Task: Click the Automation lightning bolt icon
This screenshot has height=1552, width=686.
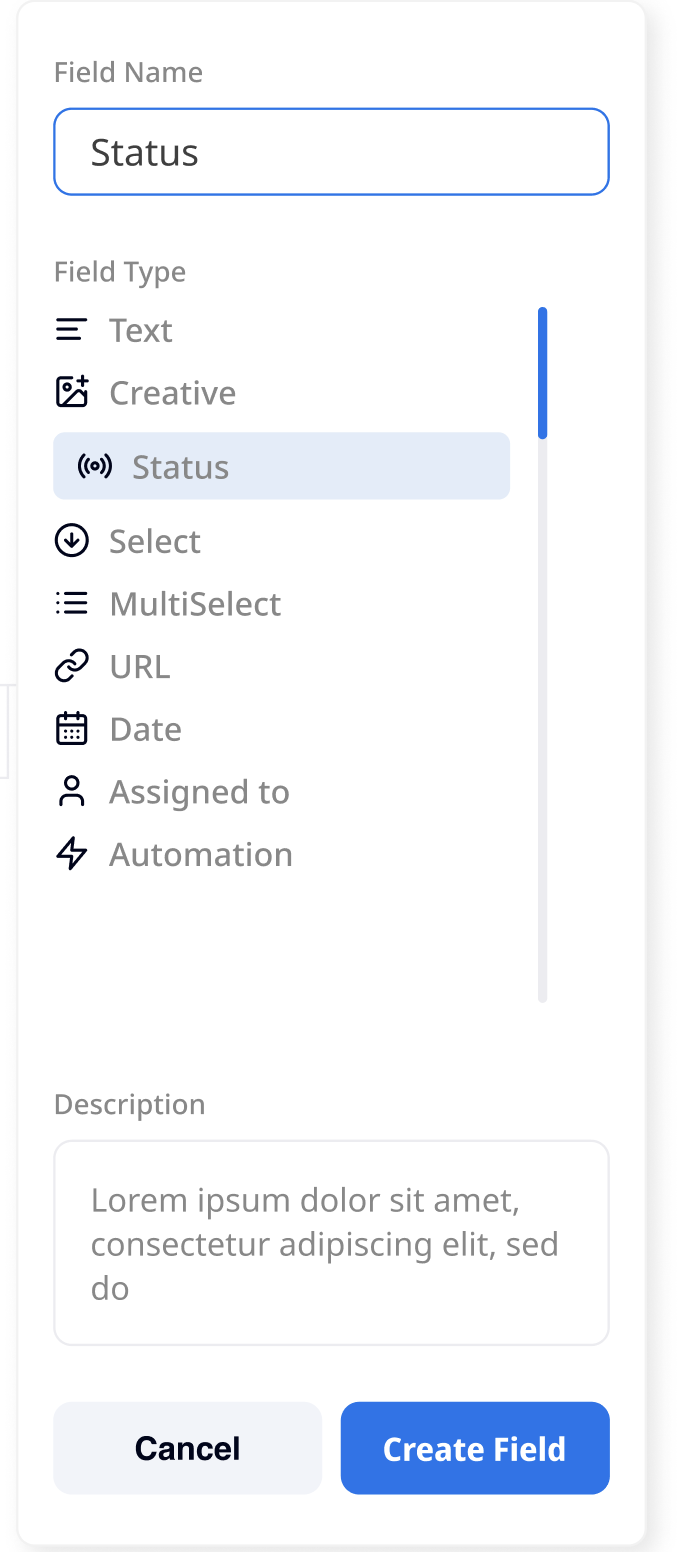Action: tap(72, 854)
